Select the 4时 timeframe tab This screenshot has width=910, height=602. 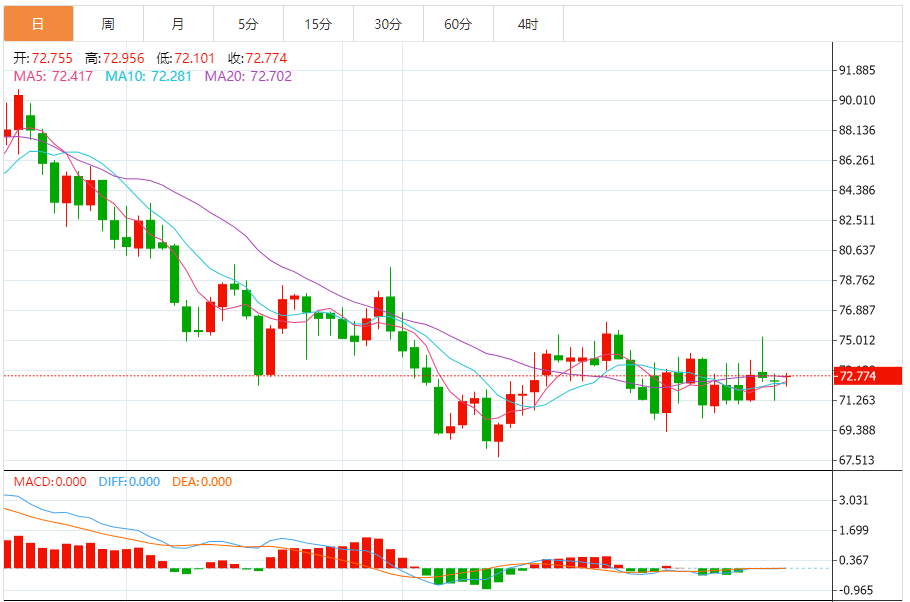(x=528, y=24)
